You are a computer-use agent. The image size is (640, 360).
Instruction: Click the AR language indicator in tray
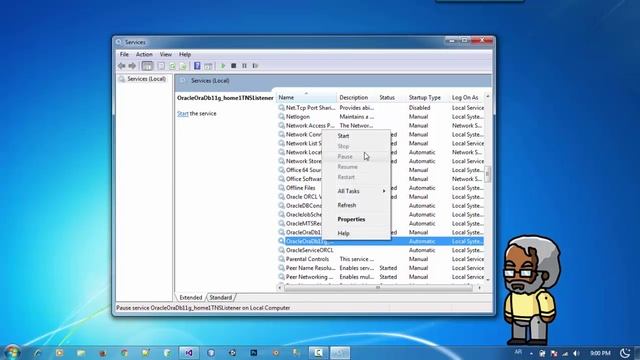(x=518, y=352)
